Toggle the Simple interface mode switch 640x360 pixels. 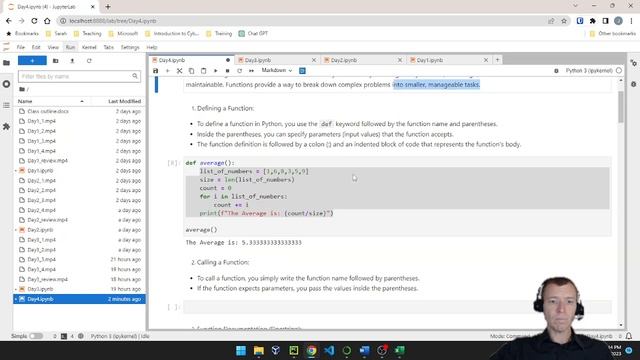(36, 336)
